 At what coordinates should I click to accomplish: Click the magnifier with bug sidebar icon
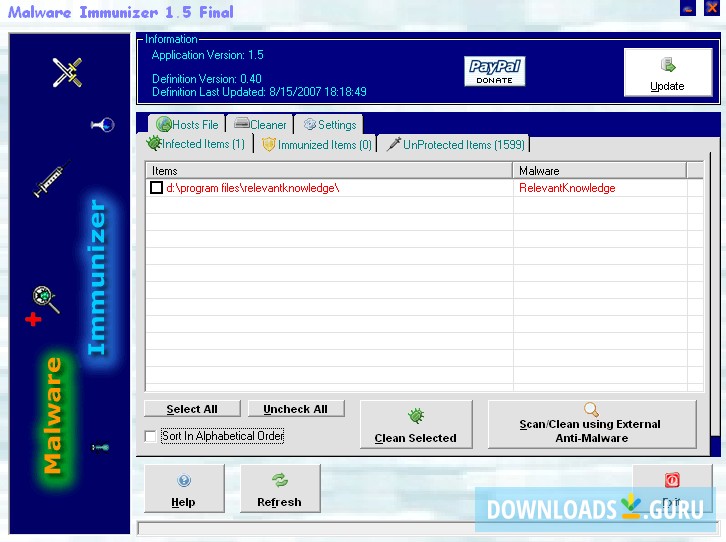click(x=46, y=299)
